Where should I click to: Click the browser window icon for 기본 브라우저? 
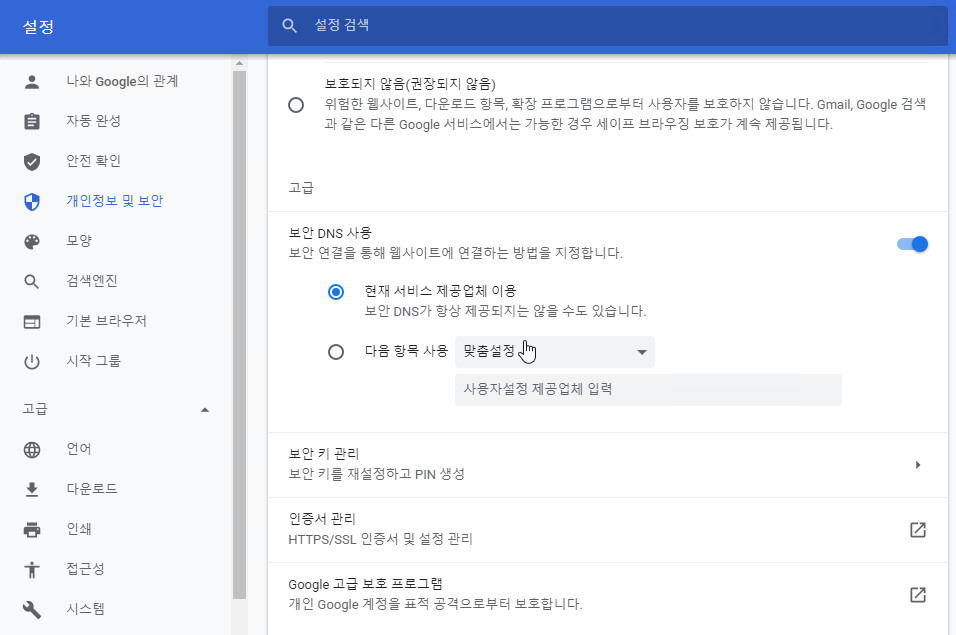pos(32,322)
